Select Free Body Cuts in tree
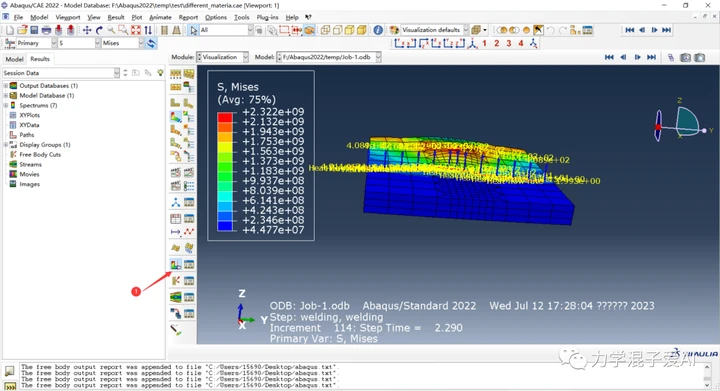The image size is (720, 391). tap(40, 155)
